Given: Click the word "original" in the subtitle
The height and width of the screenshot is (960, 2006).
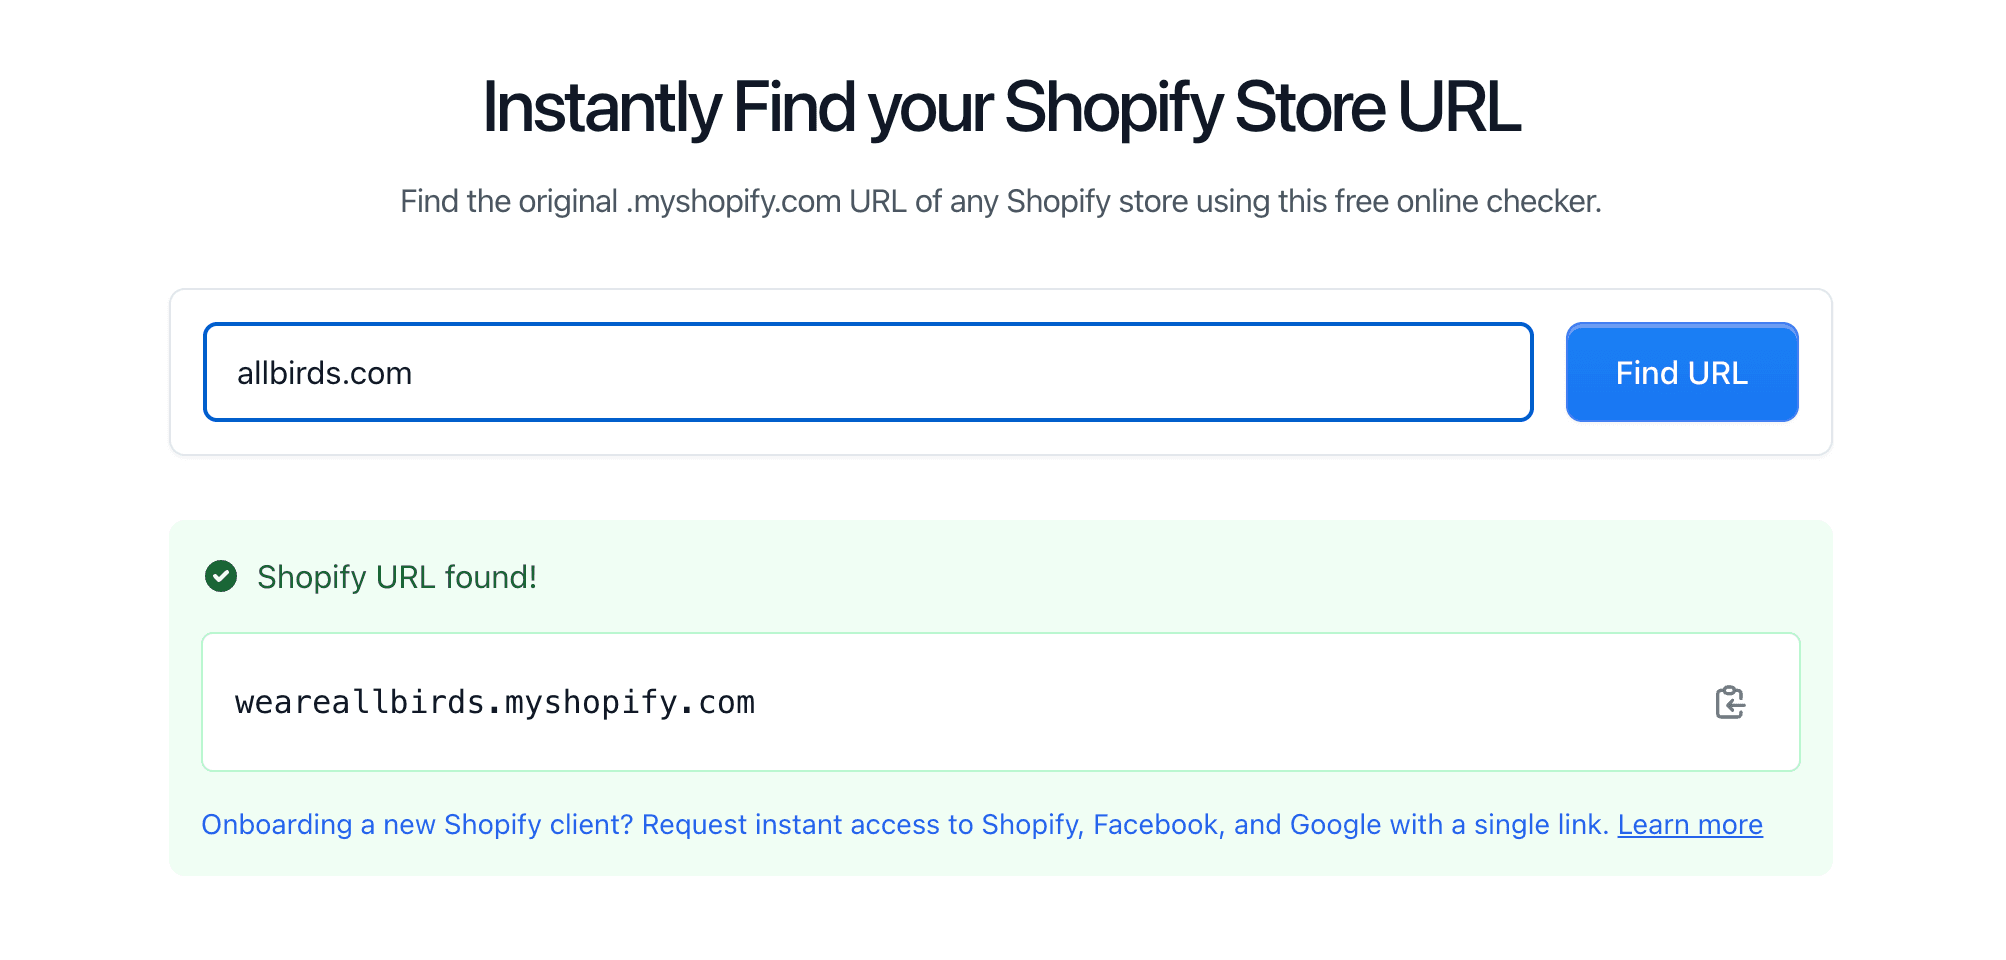Looking at the screenshot, I should pos(568,201).
